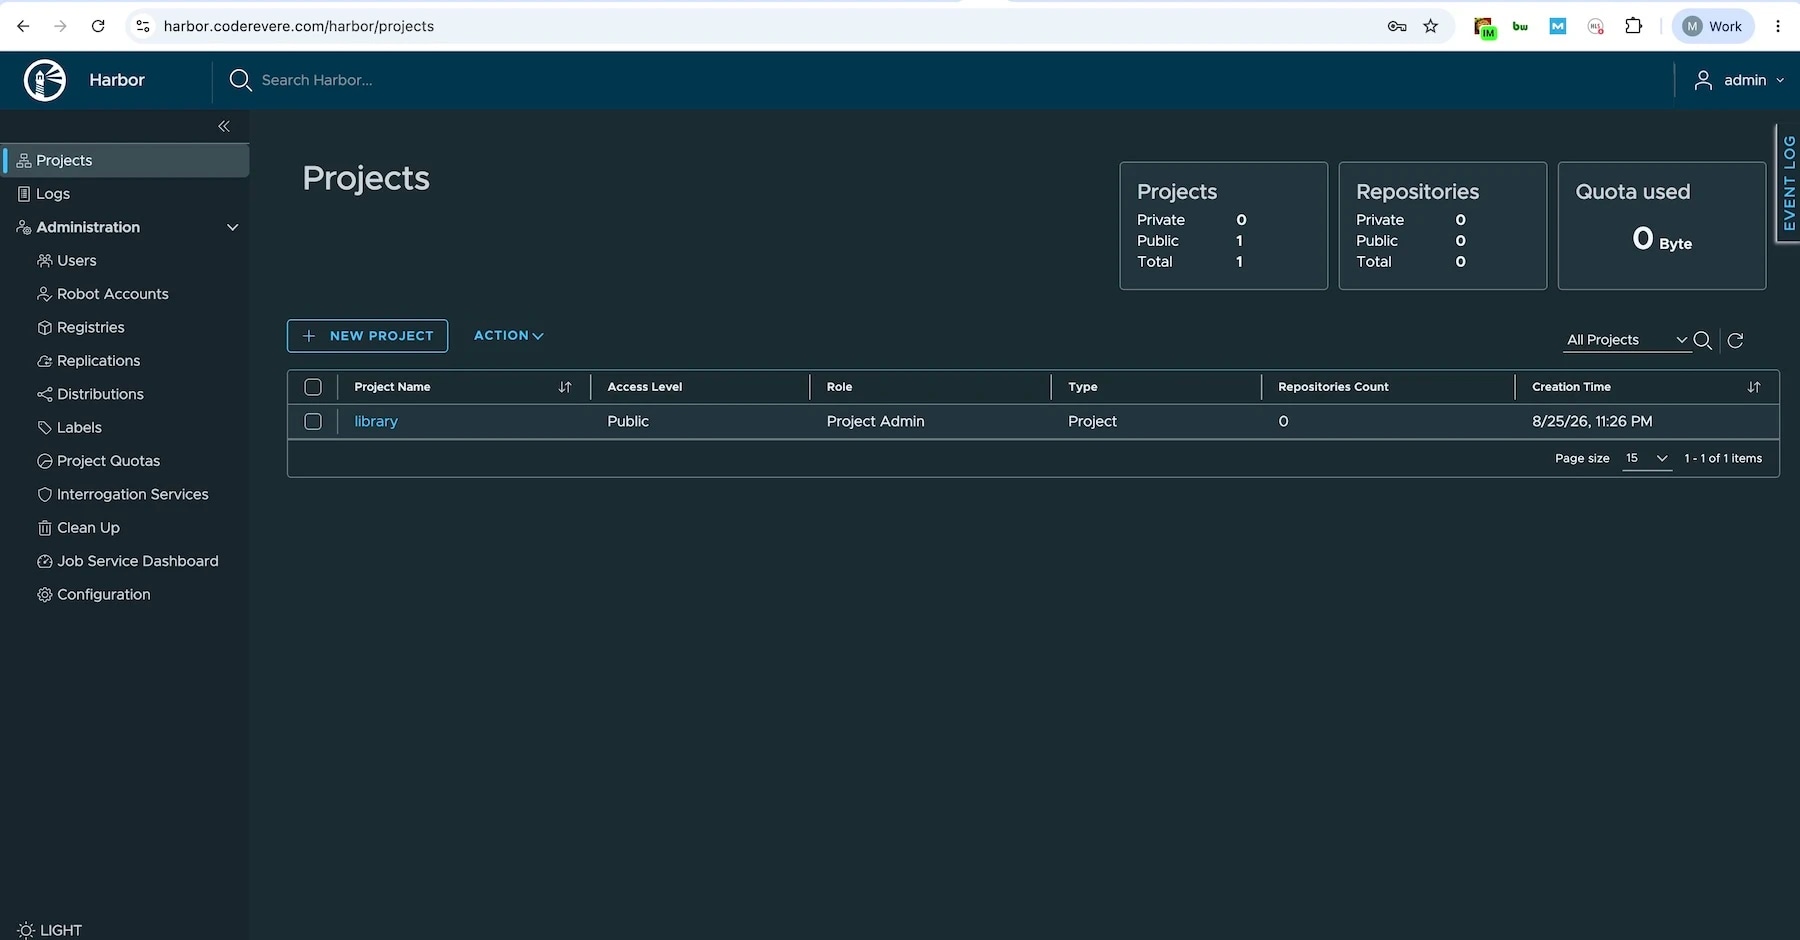Click the project filter search icon

[1703, 340]
